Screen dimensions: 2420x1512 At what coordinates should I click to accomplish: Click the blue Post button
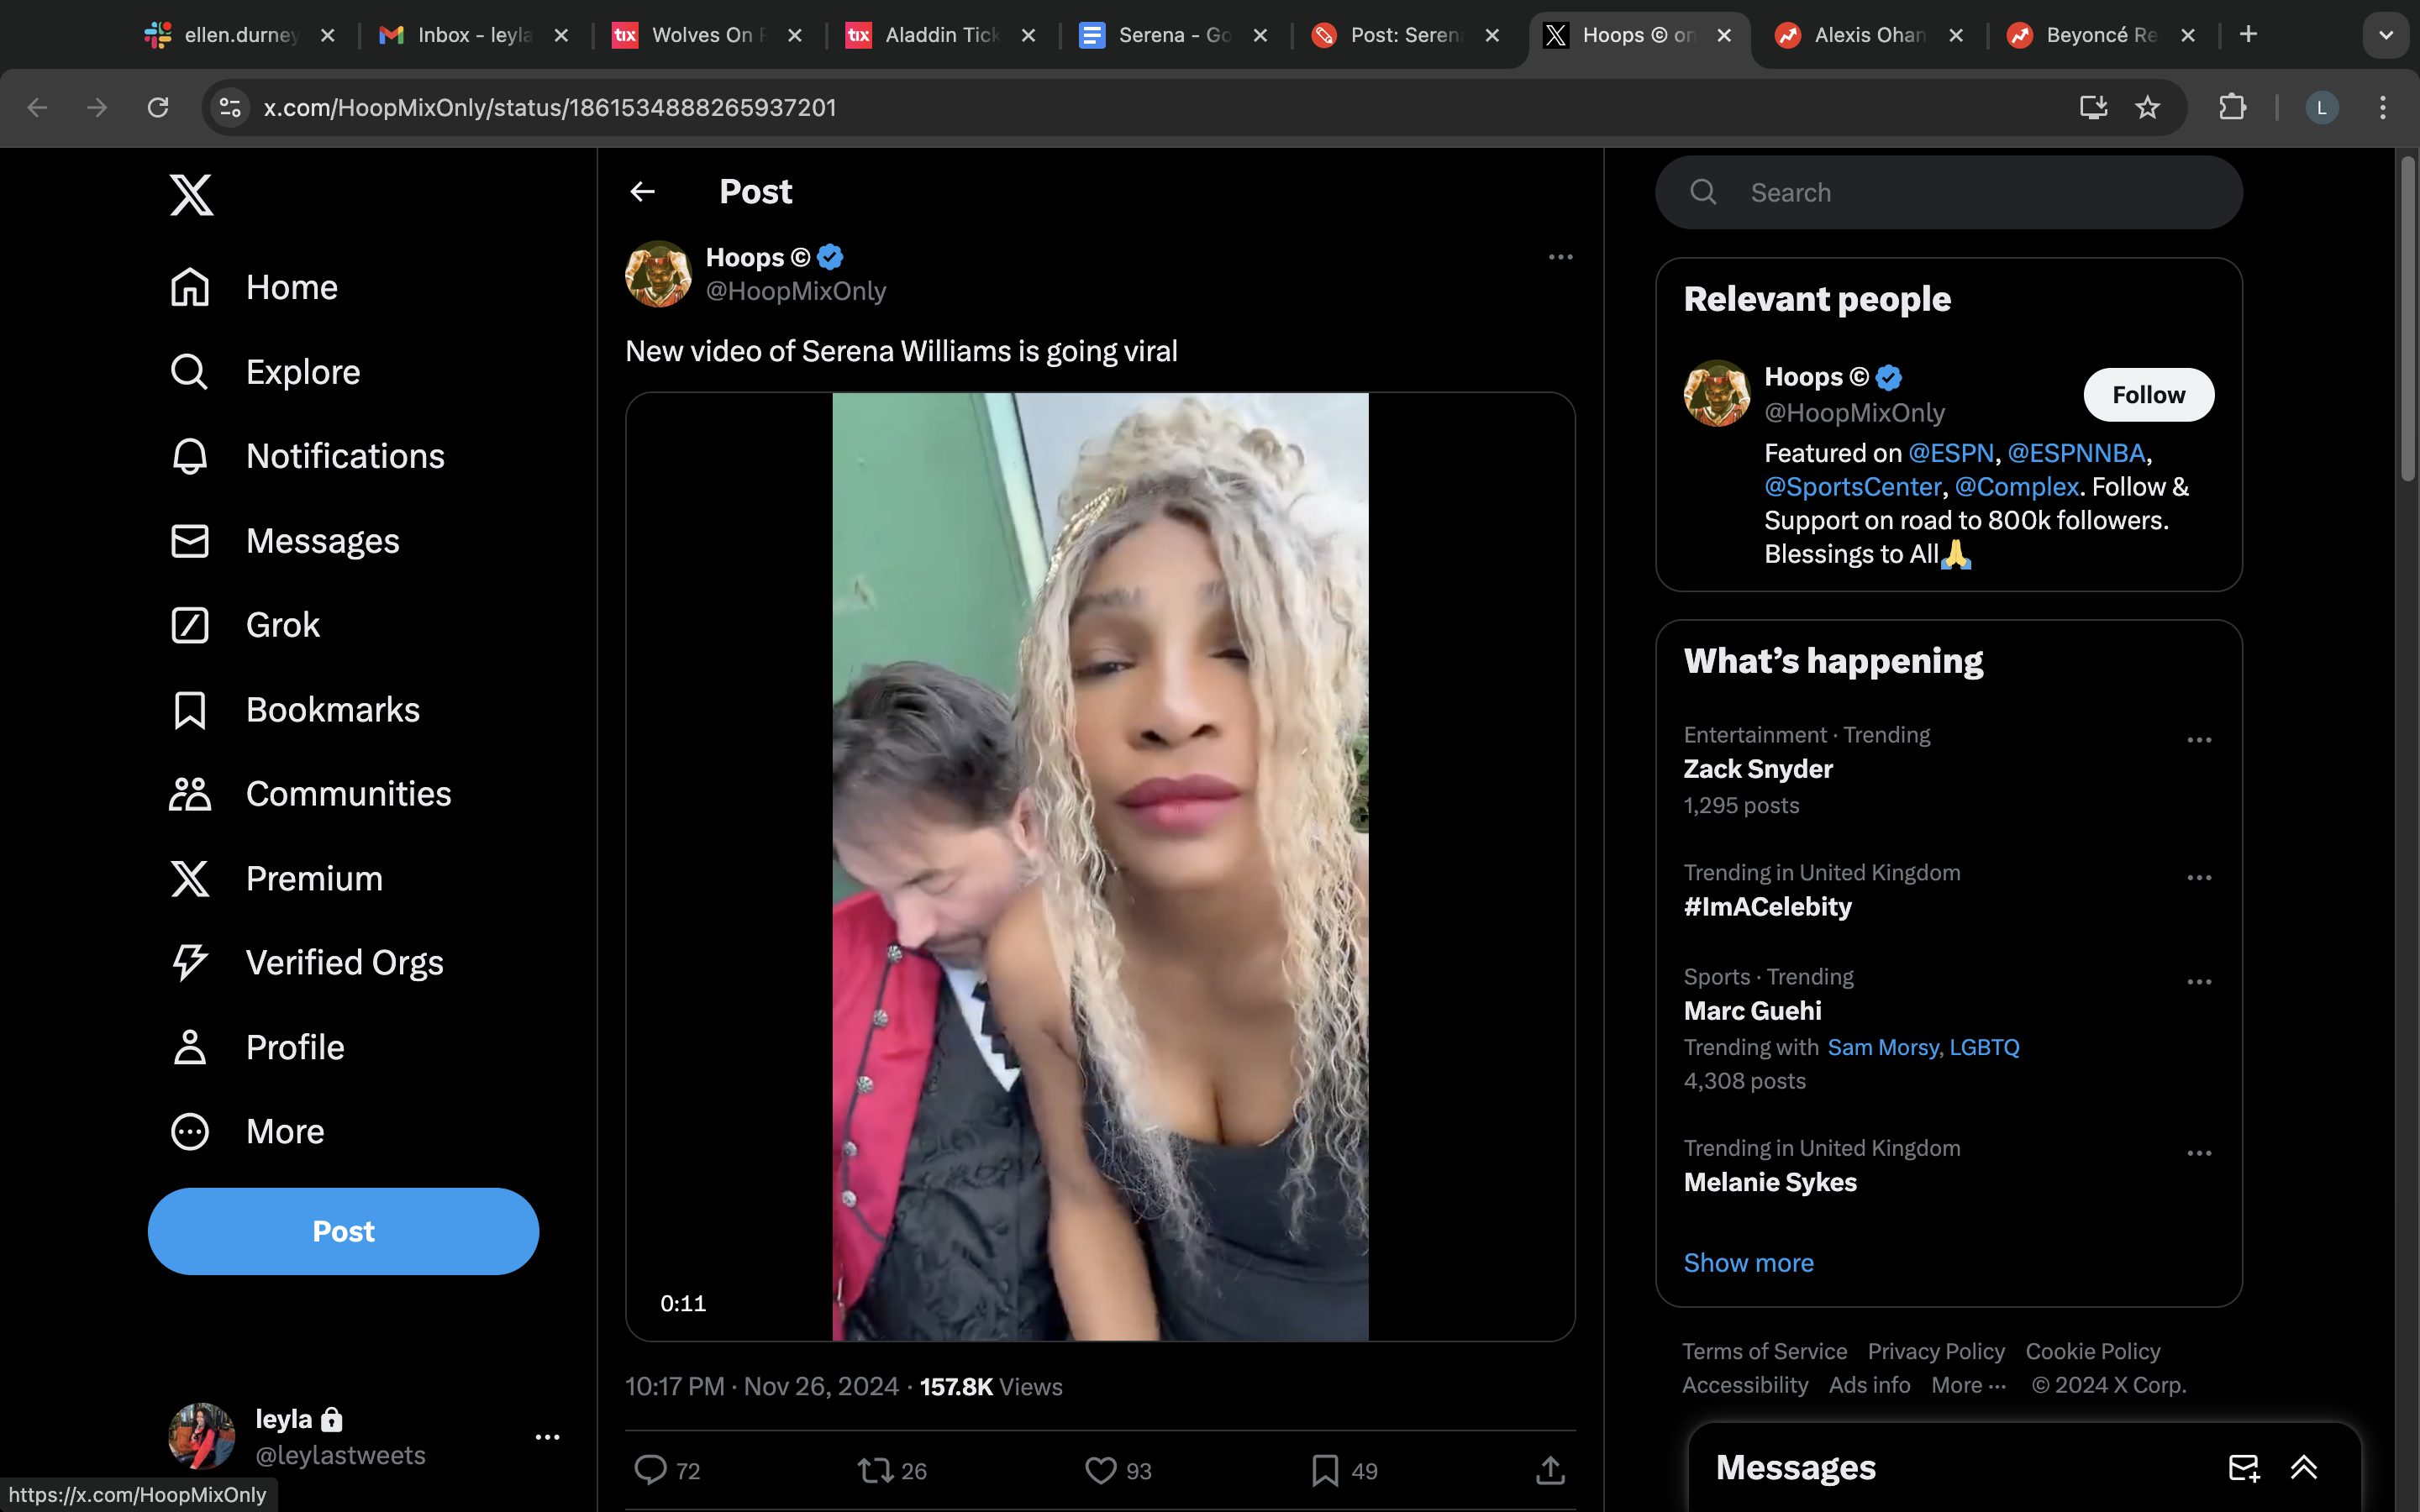coord(343,1231)
